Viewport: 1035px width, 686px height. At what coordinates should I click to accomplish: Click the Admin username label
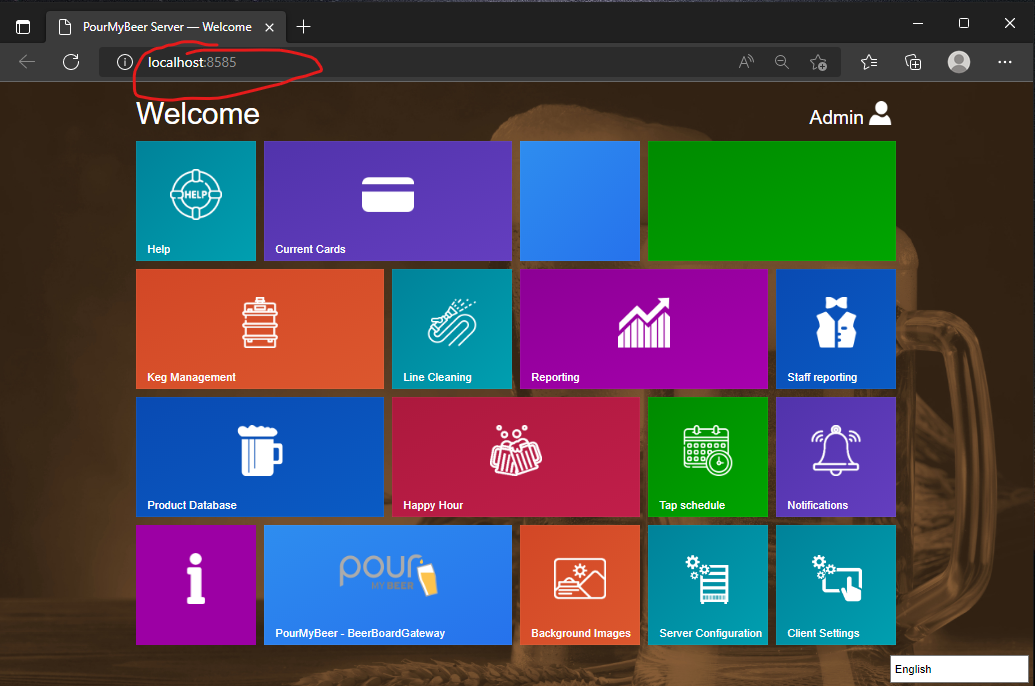point(836,117)
